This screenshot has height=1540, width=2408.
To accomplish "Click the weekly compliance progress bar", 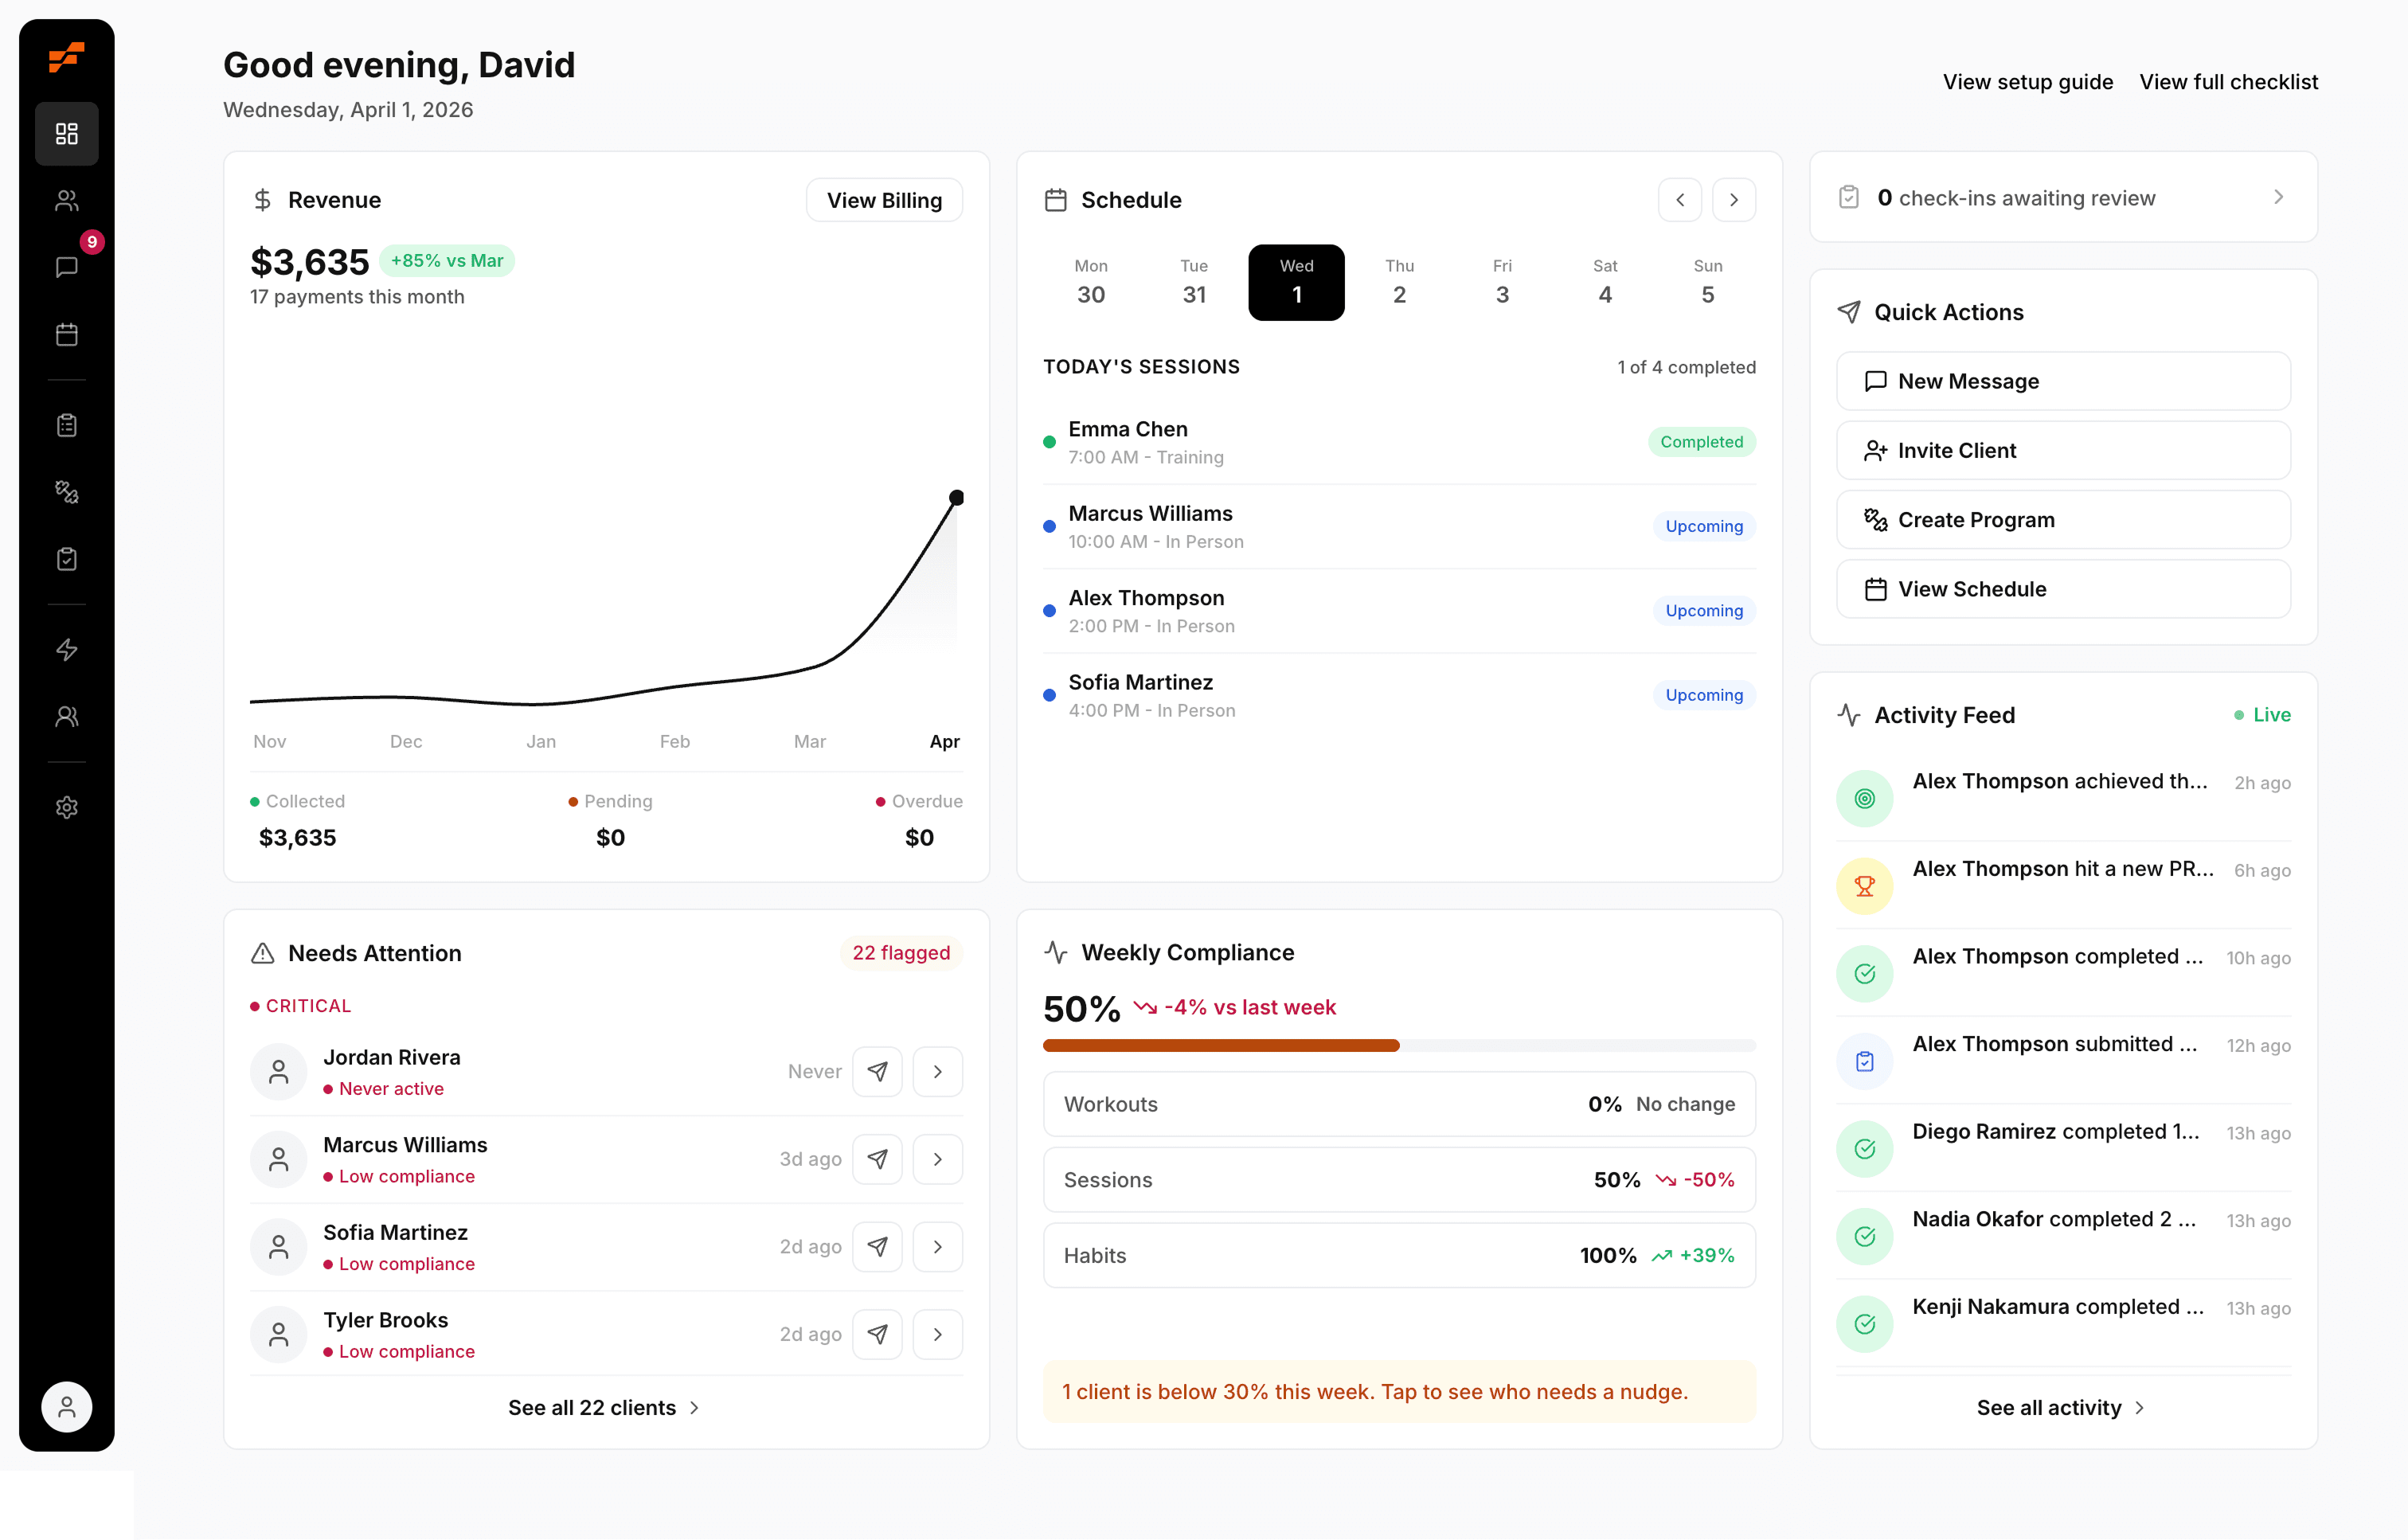I will tap(1398, 1045).
